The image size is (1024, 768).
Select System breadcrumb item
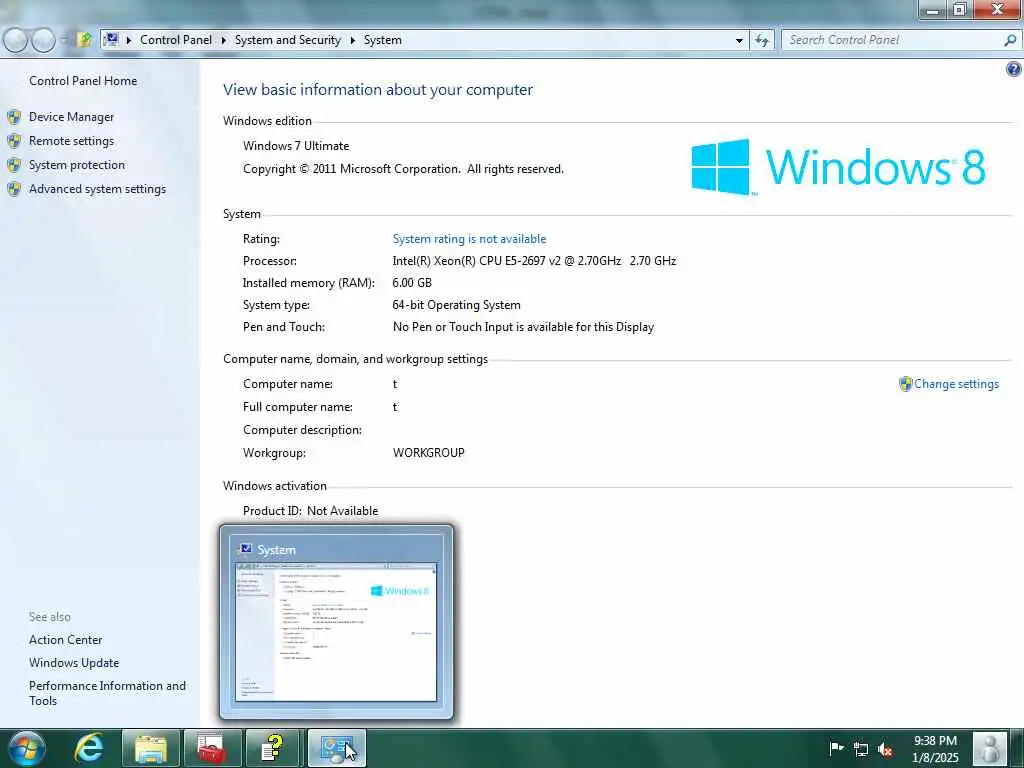(382, 40)
